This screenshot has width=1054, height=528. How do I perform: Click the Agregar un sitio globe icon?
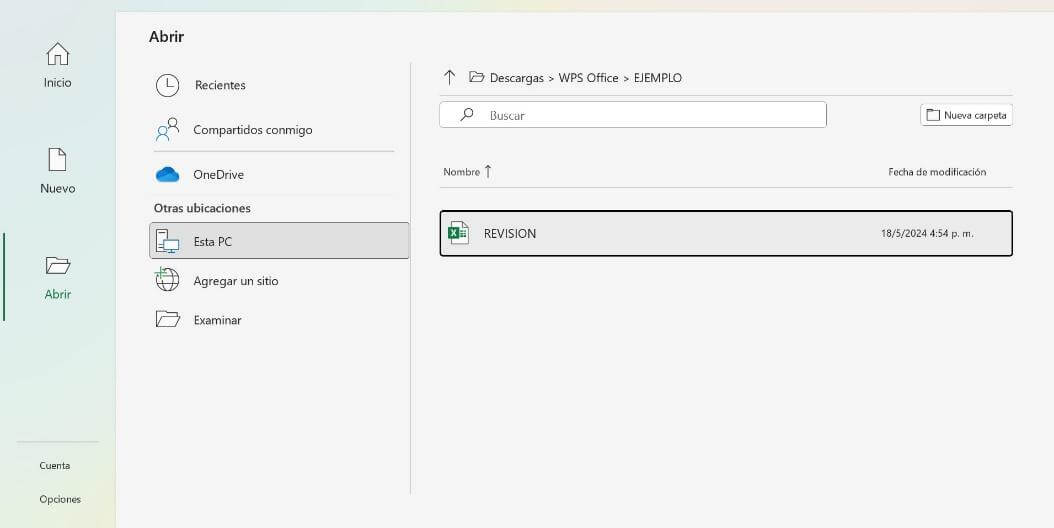pyautogui.click(x=167, y=281)
